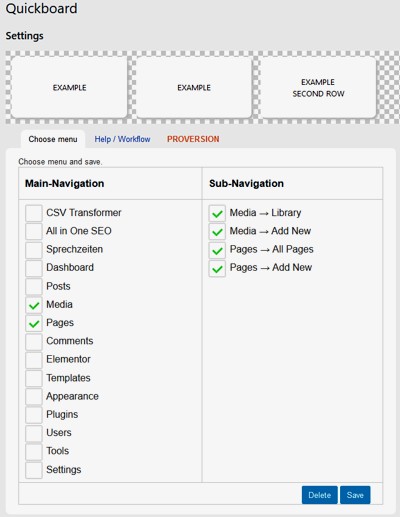The width and height of the screenshot is (400, 517).
Task: Check the CSV Transformer checkbox
Action: point(34,213)
